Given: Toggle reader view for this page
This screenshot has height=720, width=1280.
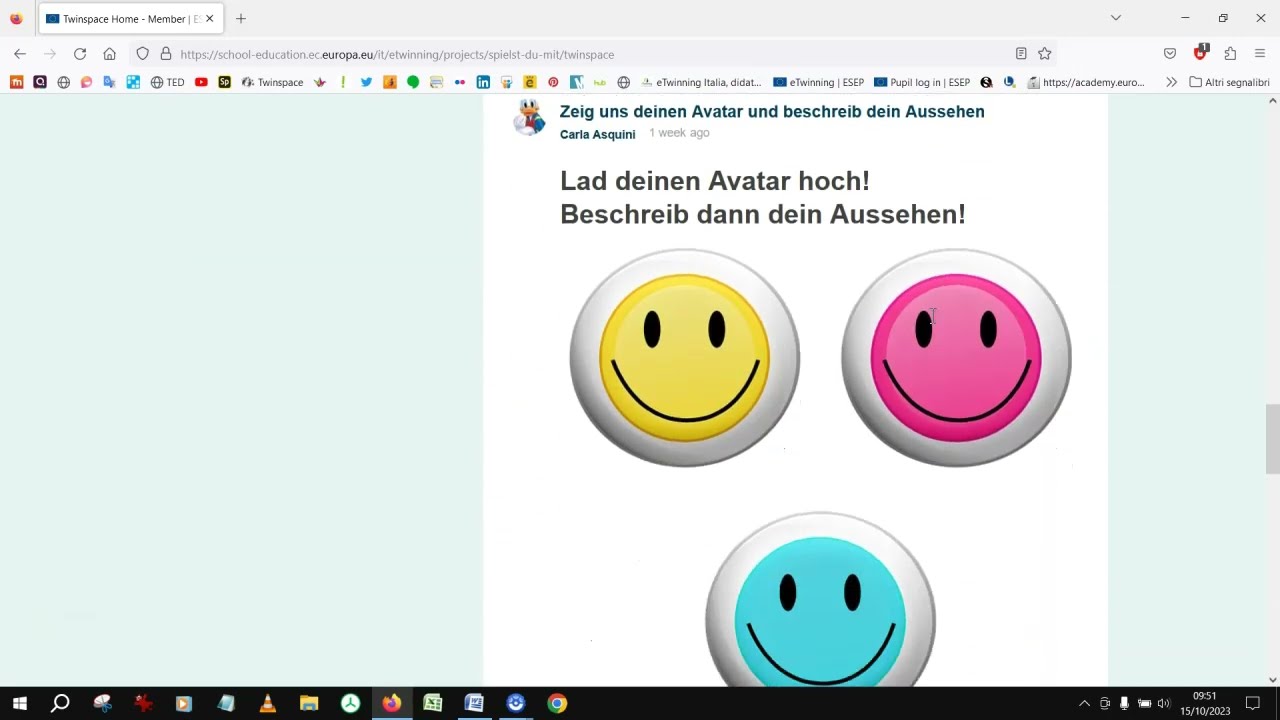Looking at the screenshot, I should click(1021, 54).
